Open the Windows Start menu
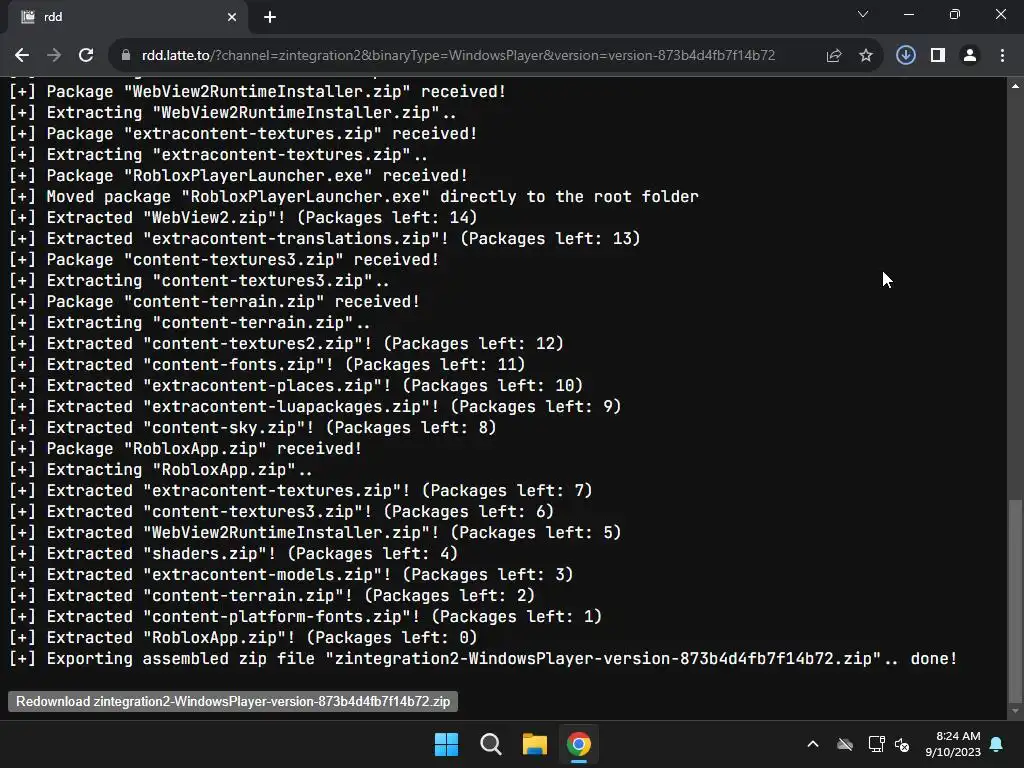This screenshot has width=1024, height=768. (446, 744)
